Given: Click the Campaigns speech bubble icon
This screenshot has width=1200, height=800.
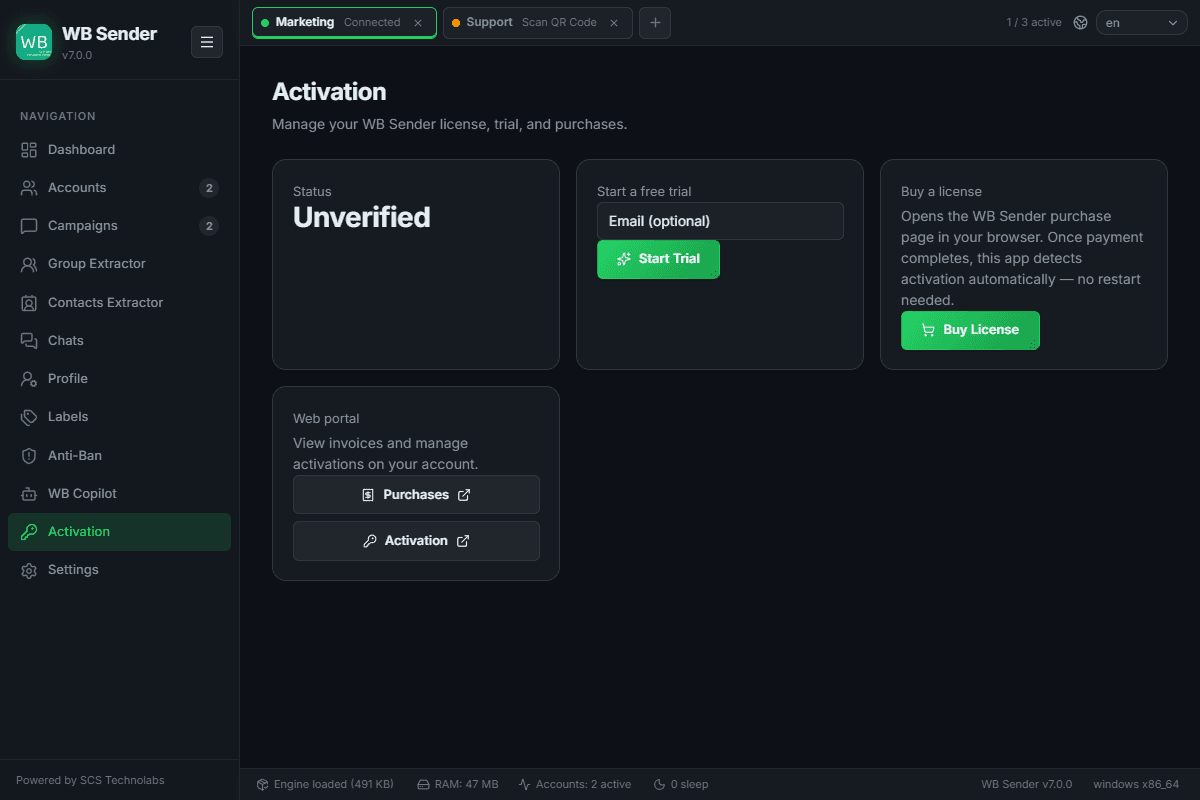Looking at the screenshot, I should pos(29,226).
